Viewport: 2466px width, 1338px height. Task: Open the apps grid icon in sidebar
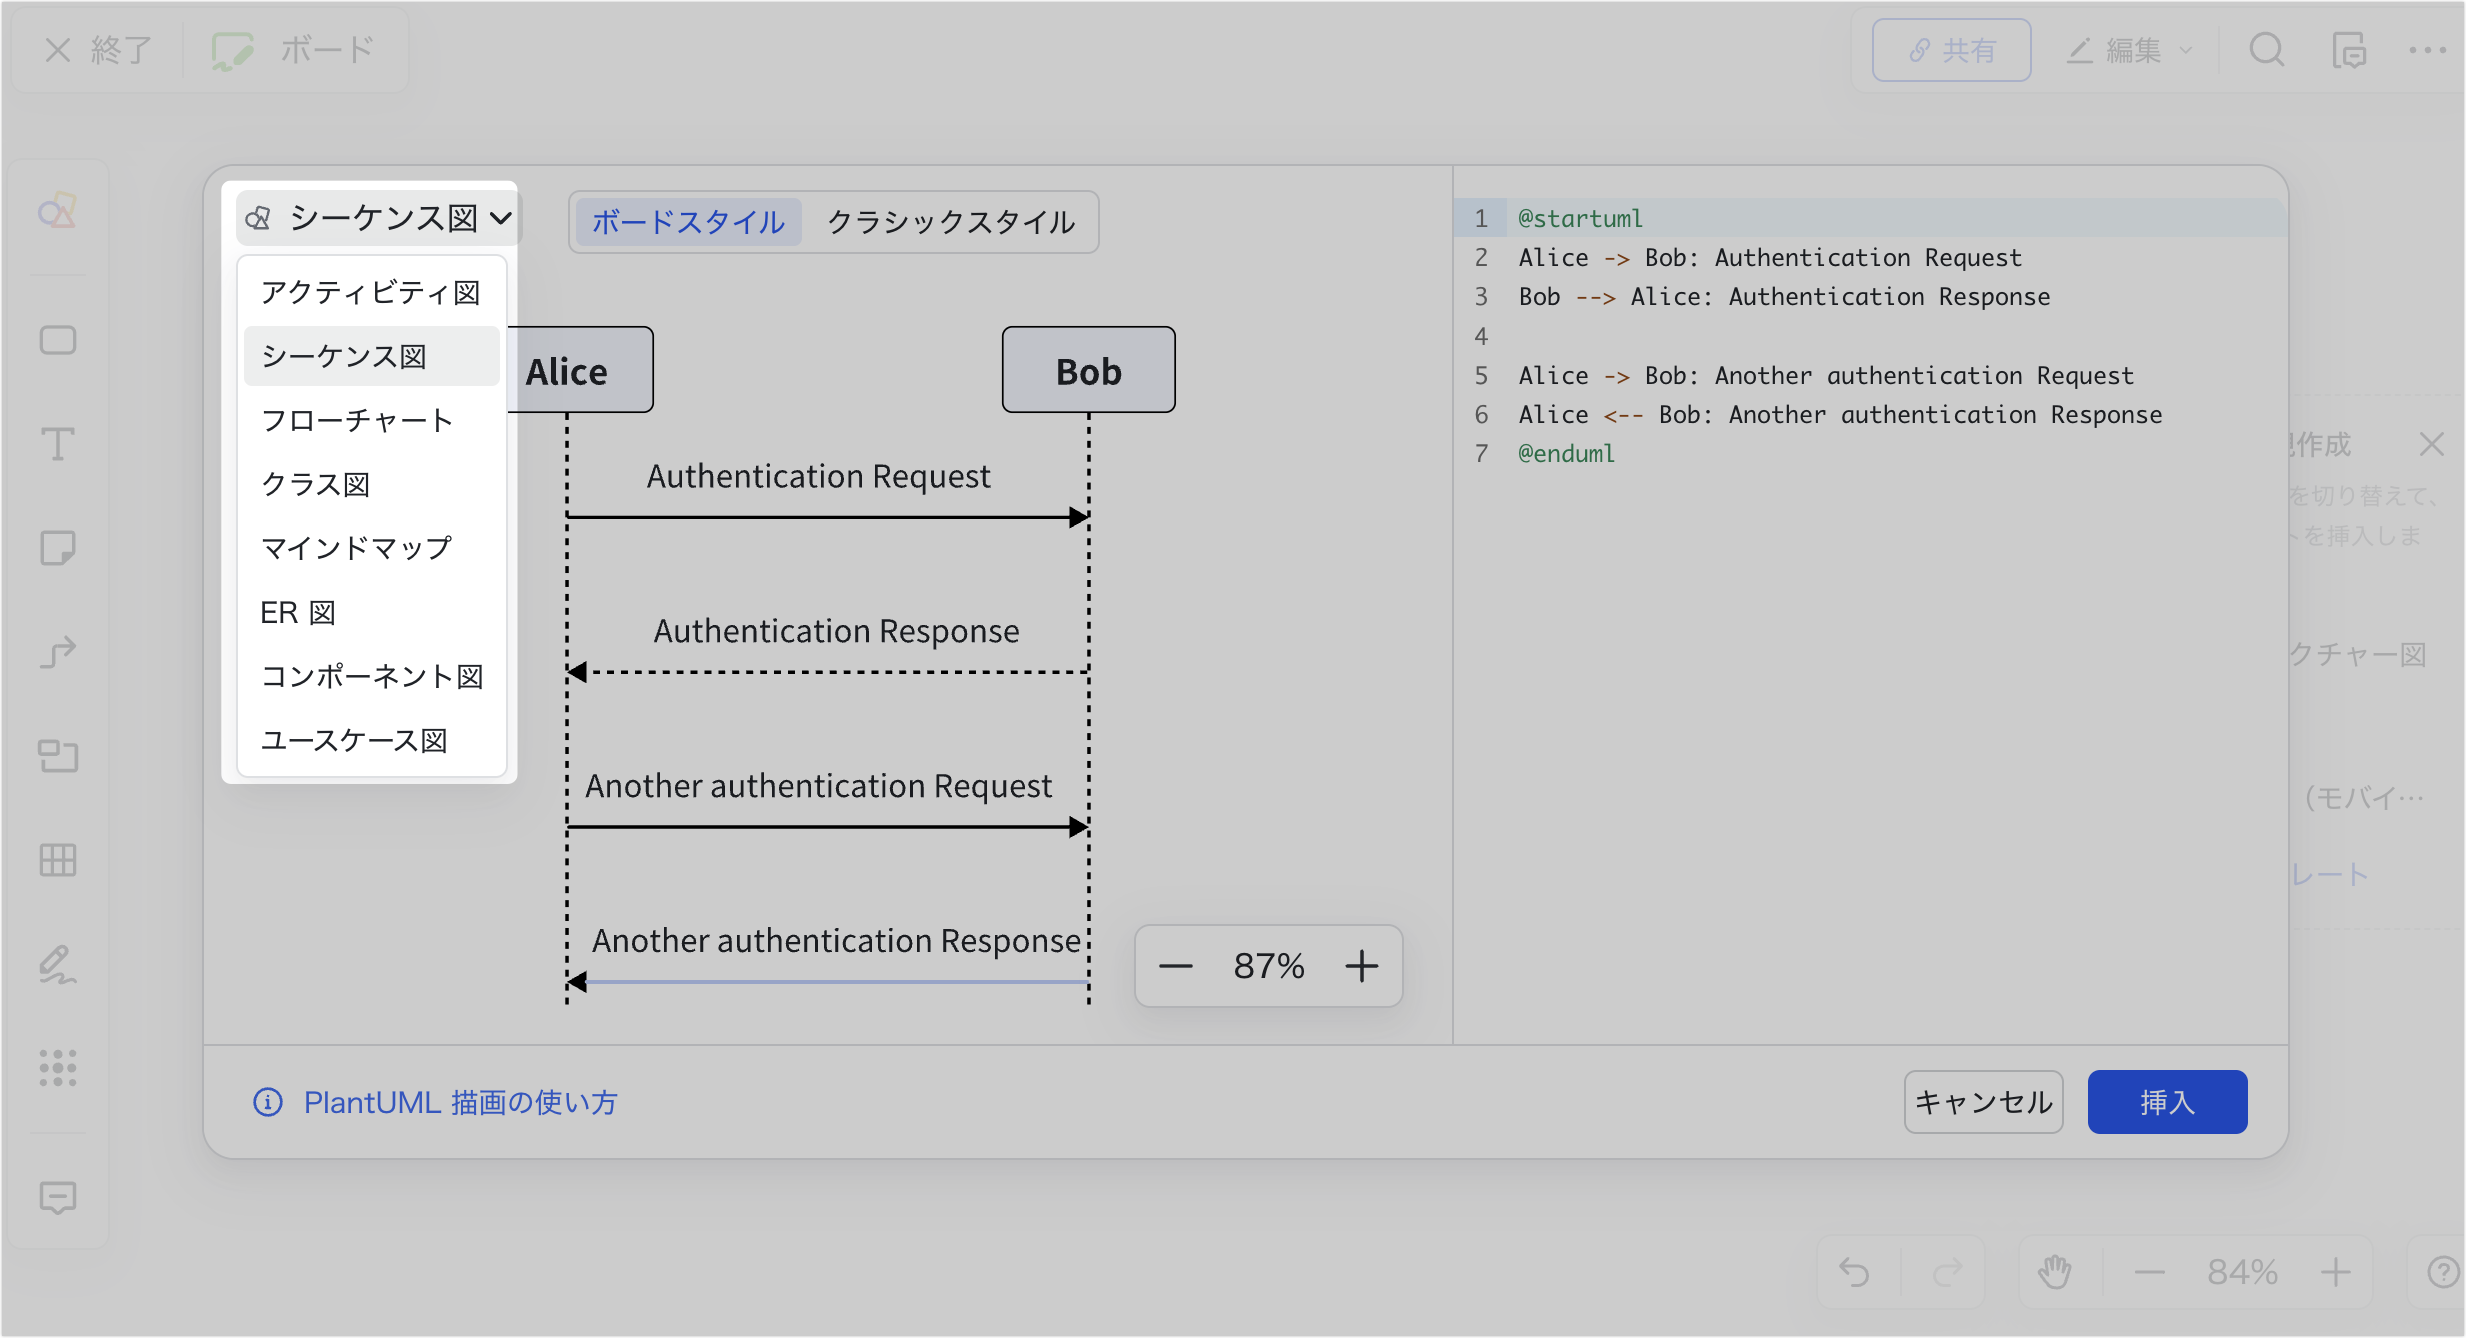coord(58,1068)
